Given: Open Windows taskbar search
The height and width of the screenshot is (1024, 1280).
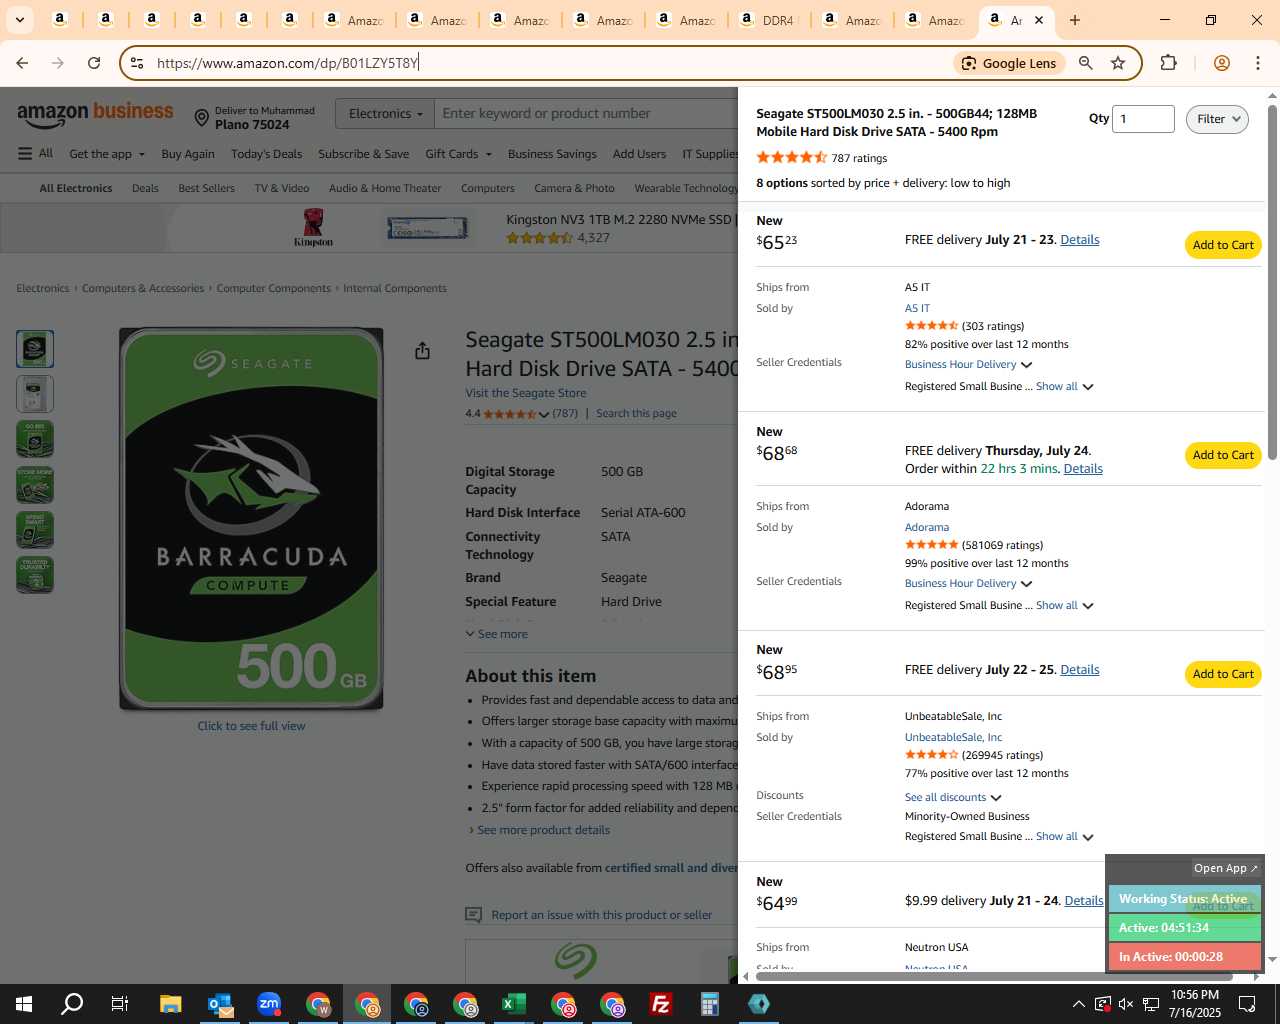Looking at the screenshot, I should pyautogui.click(x=72, y=1004).
